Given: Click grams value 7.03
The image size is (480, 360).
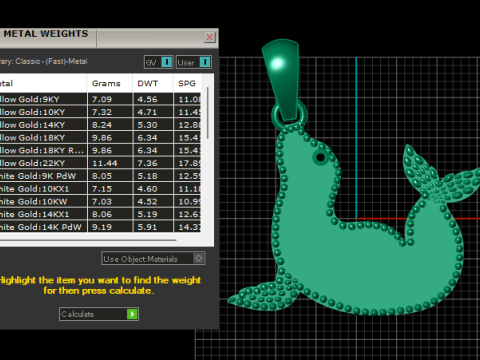Looking at the screenshot, I should tap(102, 202).
